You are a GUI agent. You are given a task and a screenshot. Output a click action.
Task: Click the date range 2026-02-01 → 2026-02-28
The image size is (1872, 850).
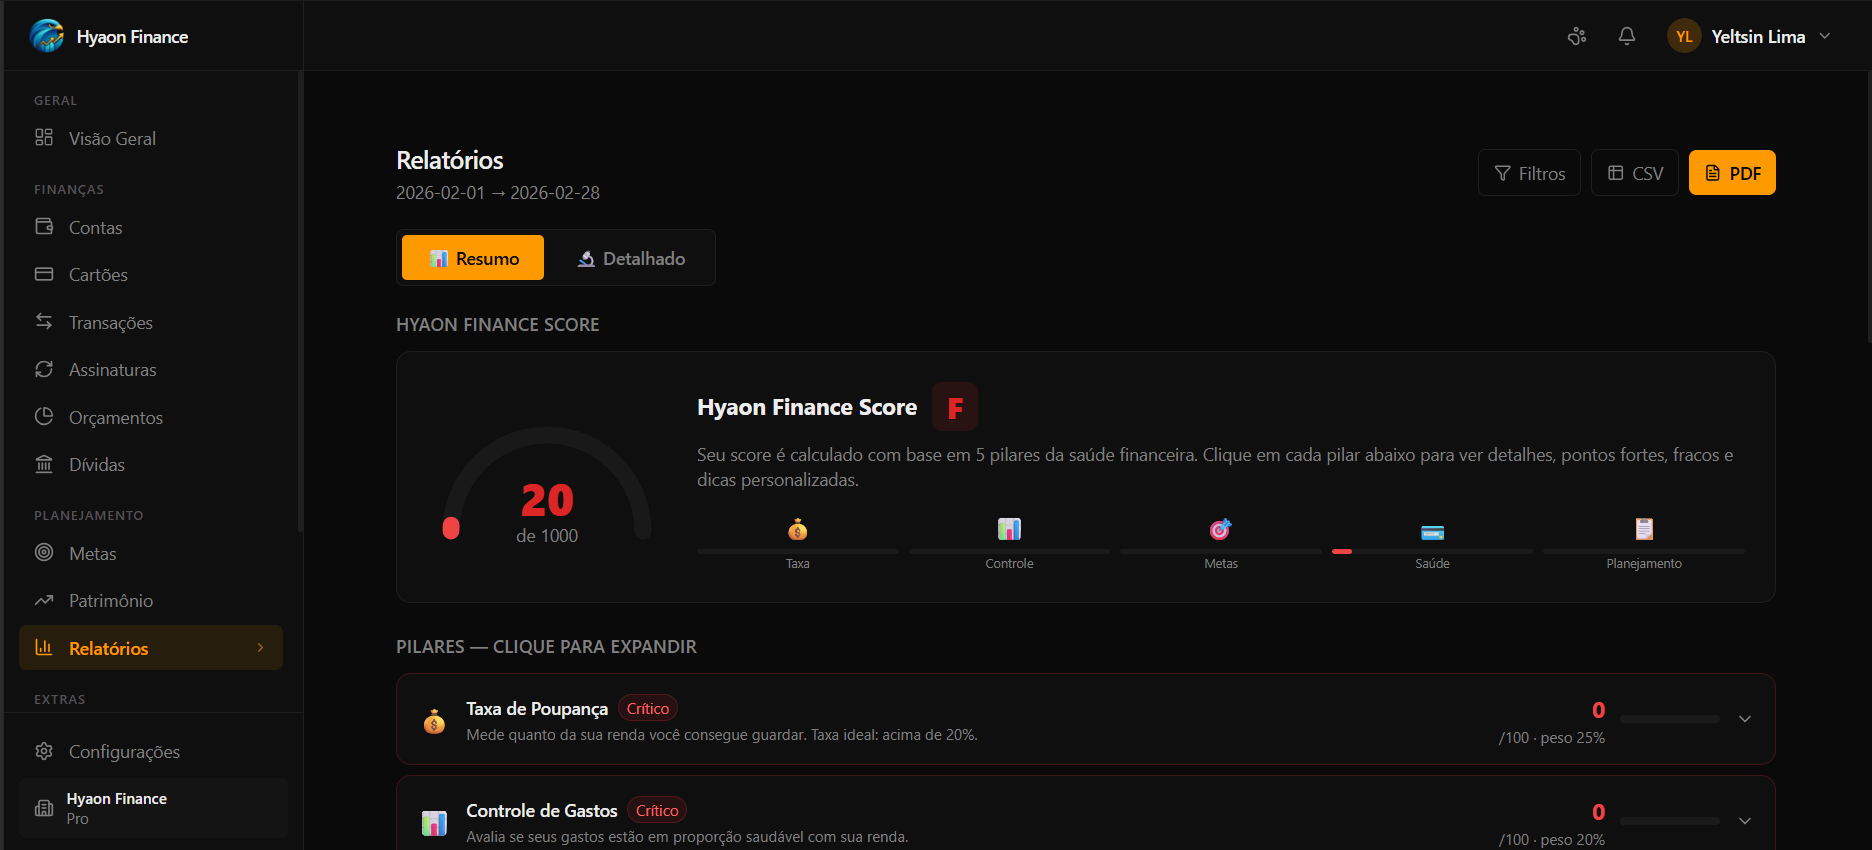coord(498,192)
